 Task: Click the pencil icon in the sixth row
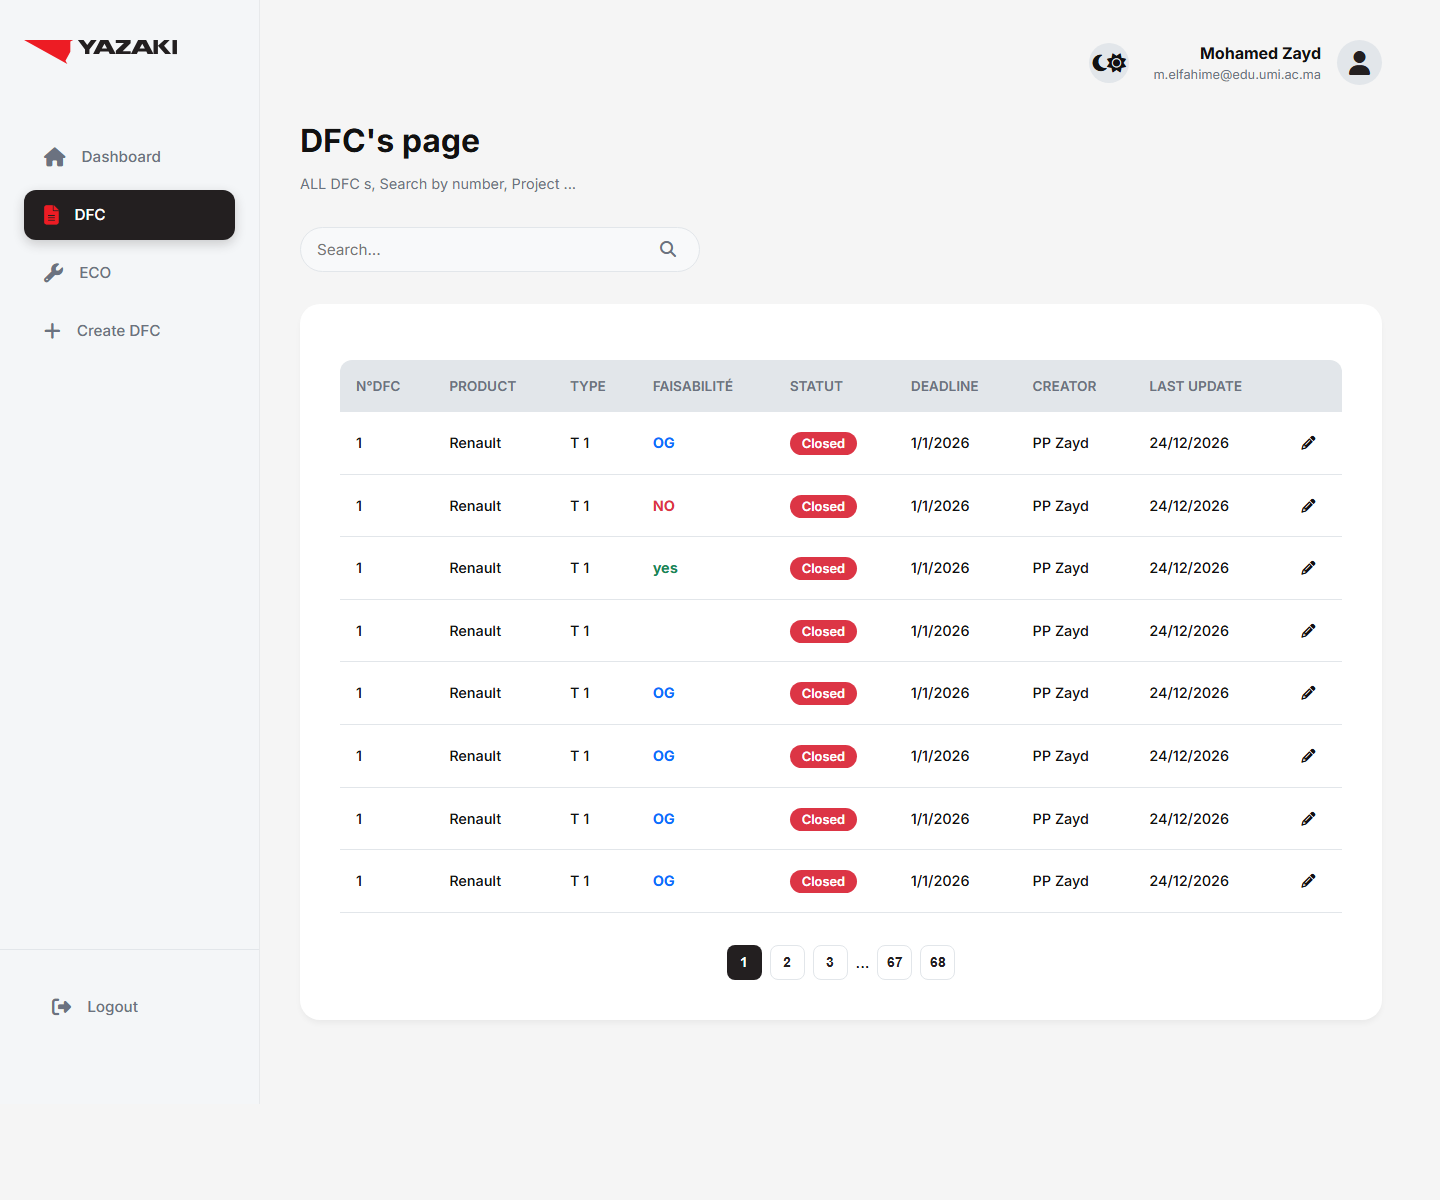pos(1308,756)
